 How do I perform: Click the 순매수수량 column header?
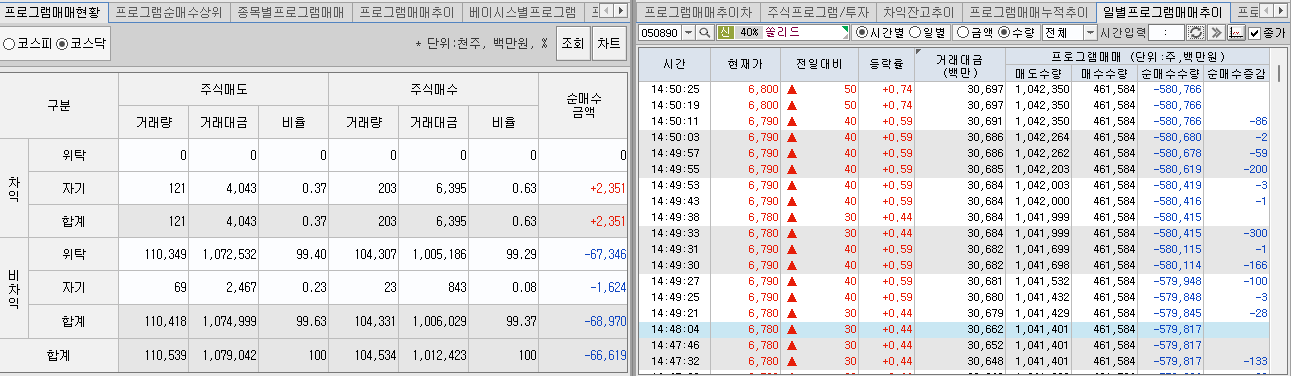1171,73
